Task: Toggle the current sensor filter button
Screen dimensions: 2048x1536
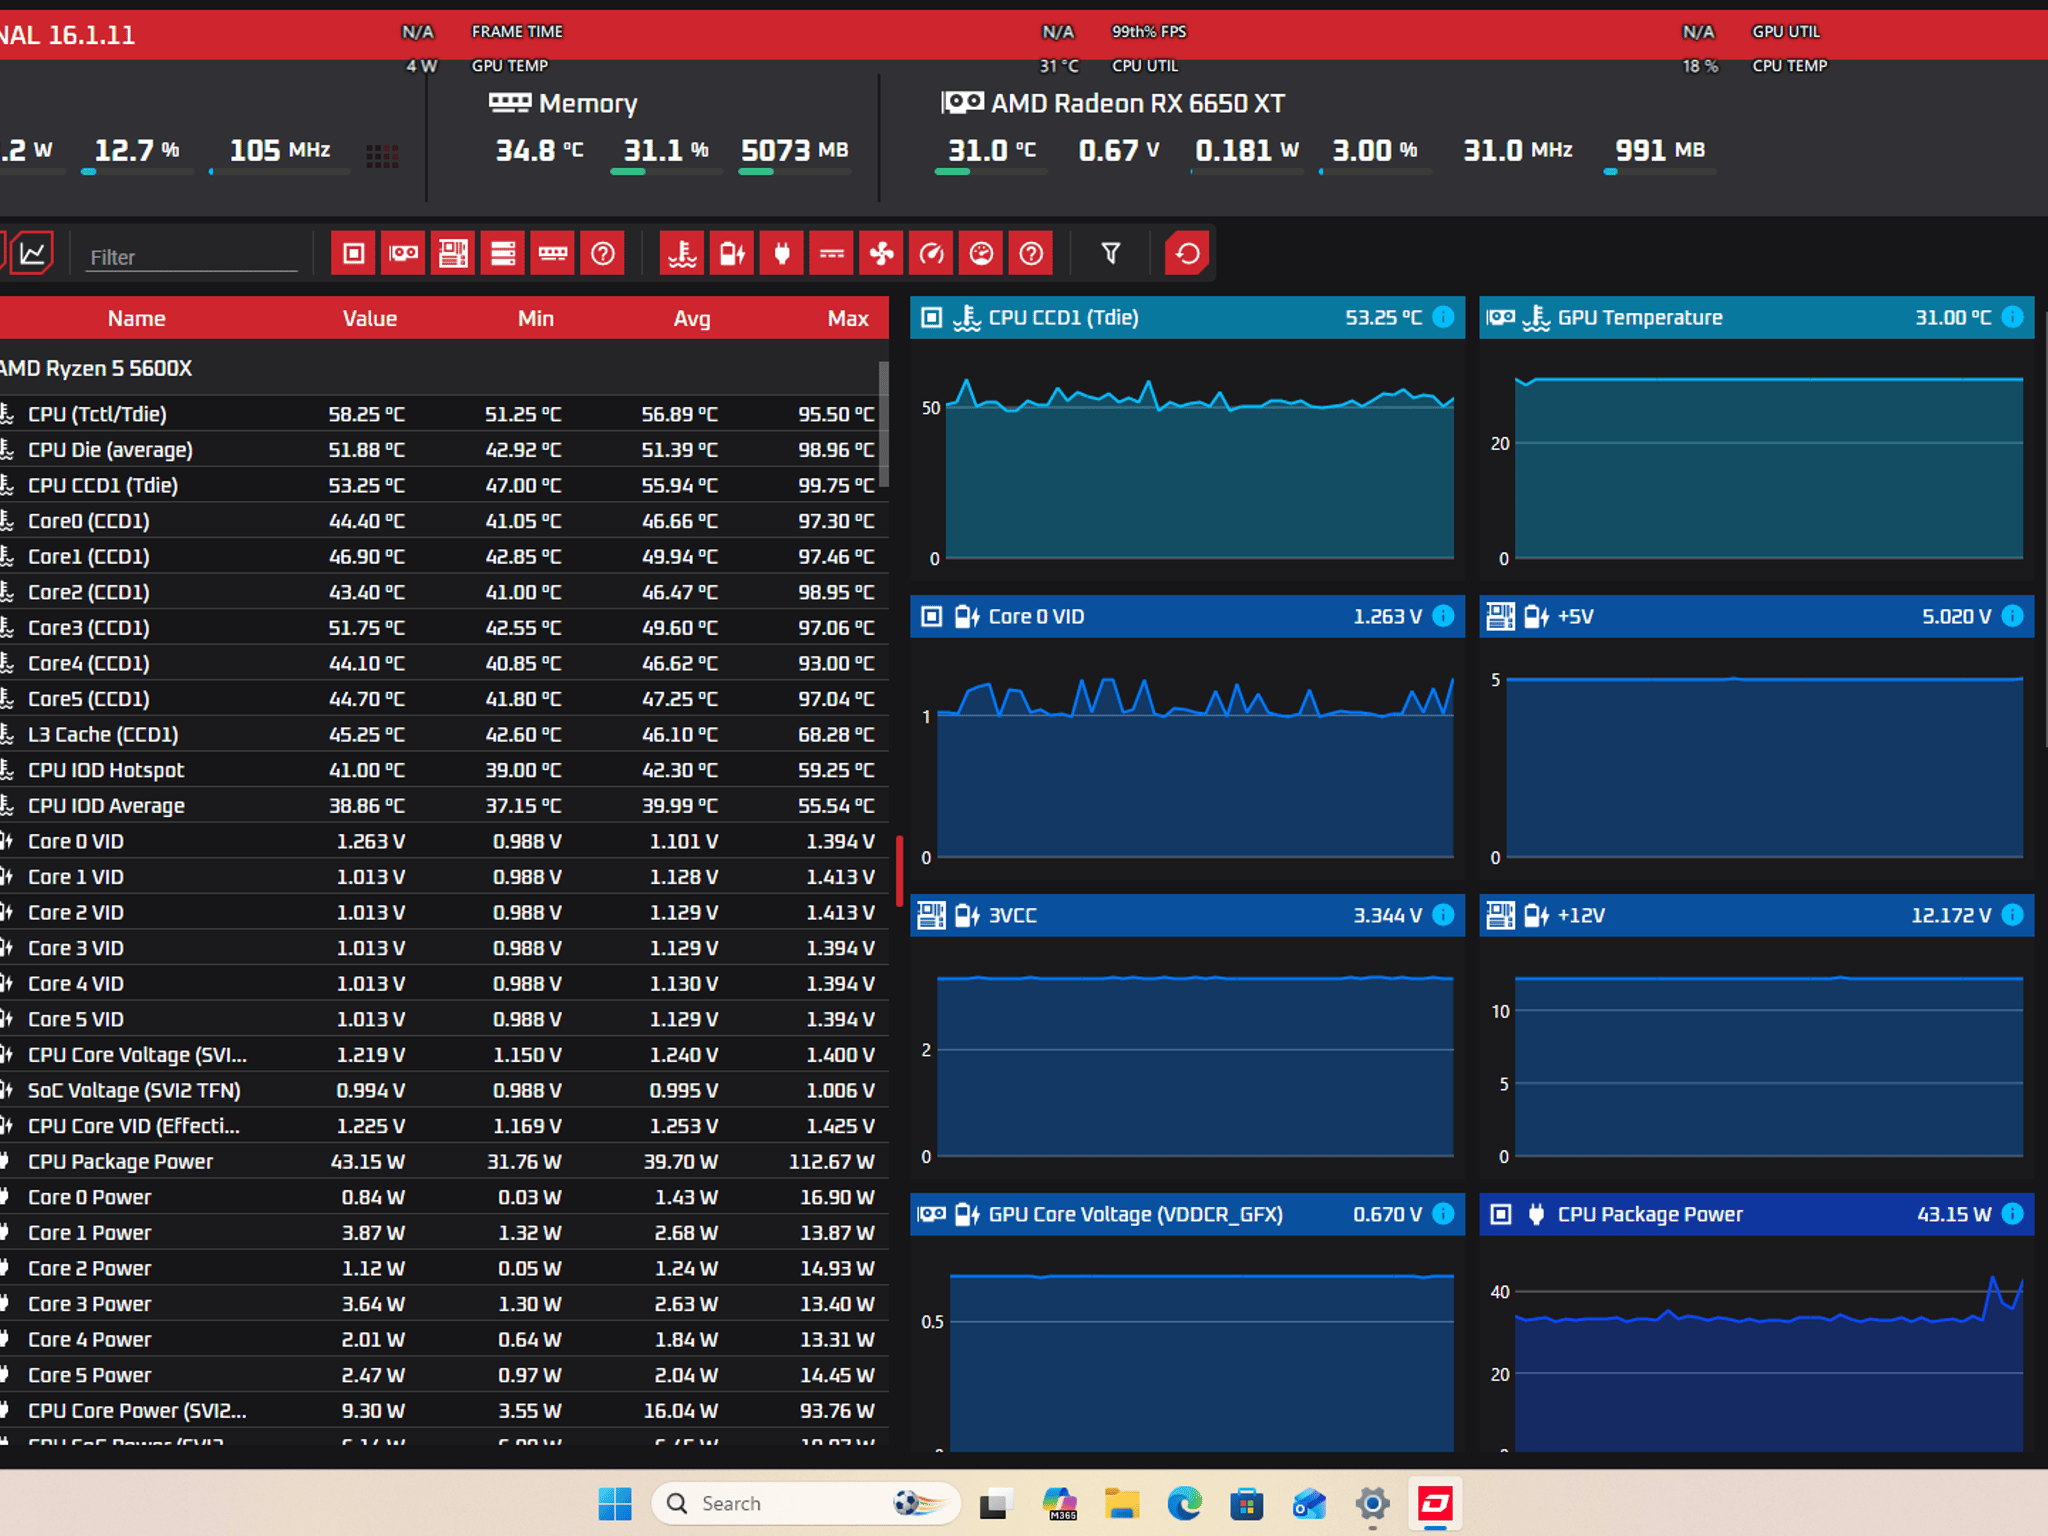Action: pyautogui.click(x=832, y=253)
